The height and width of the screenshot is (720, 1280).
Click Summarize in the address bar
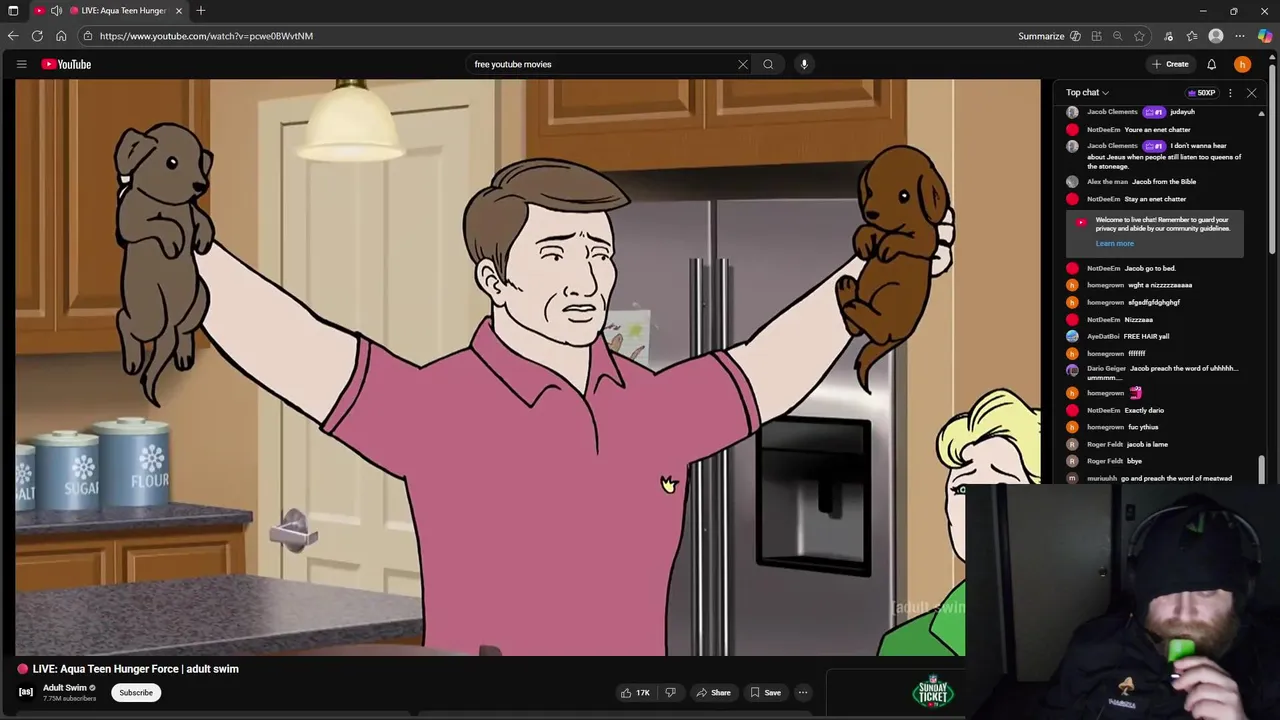[x=1041, y=36]
